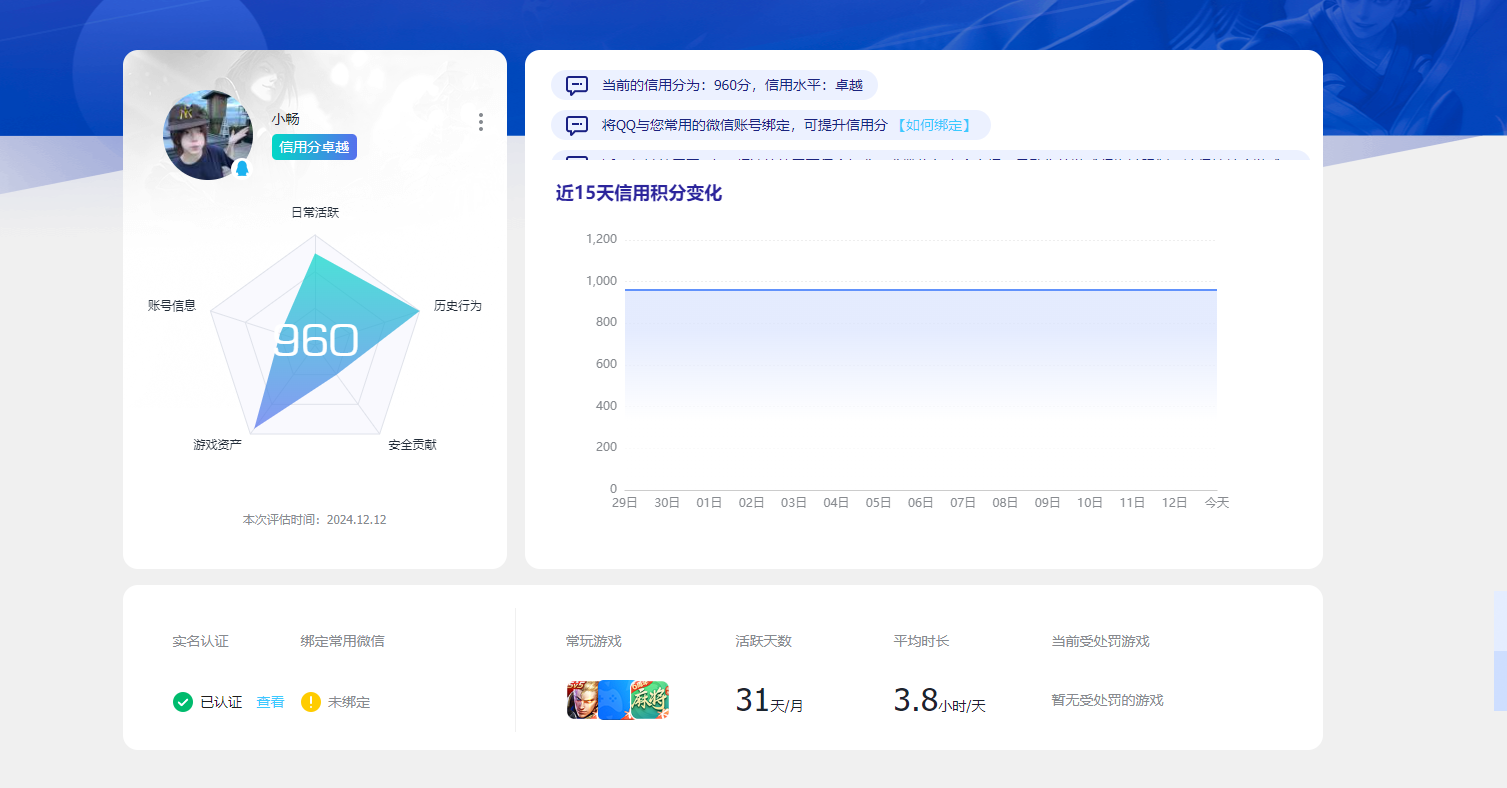
Task: Click the 未绑定 status text
Action: pyautogui.click(x=349, y=702)
